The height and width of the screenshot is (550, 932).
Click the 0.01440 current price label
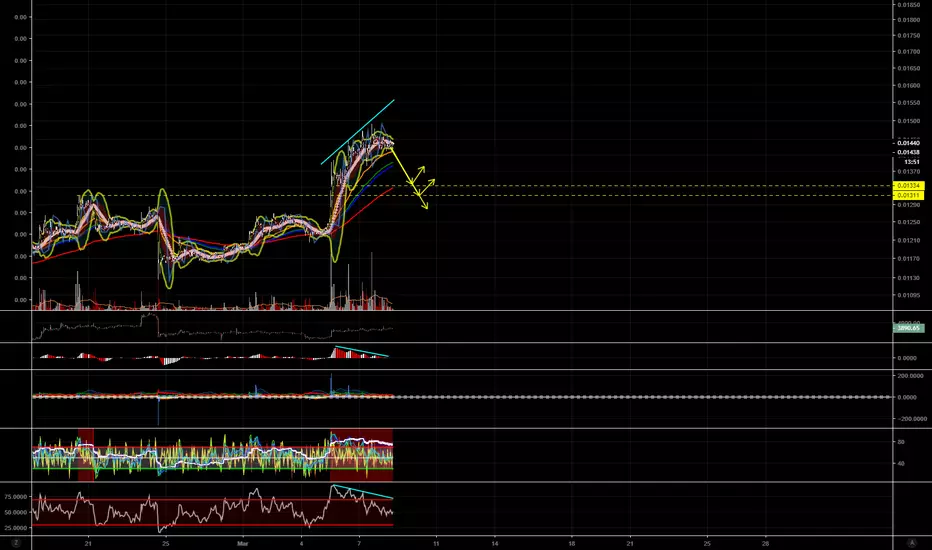[908, 143]
